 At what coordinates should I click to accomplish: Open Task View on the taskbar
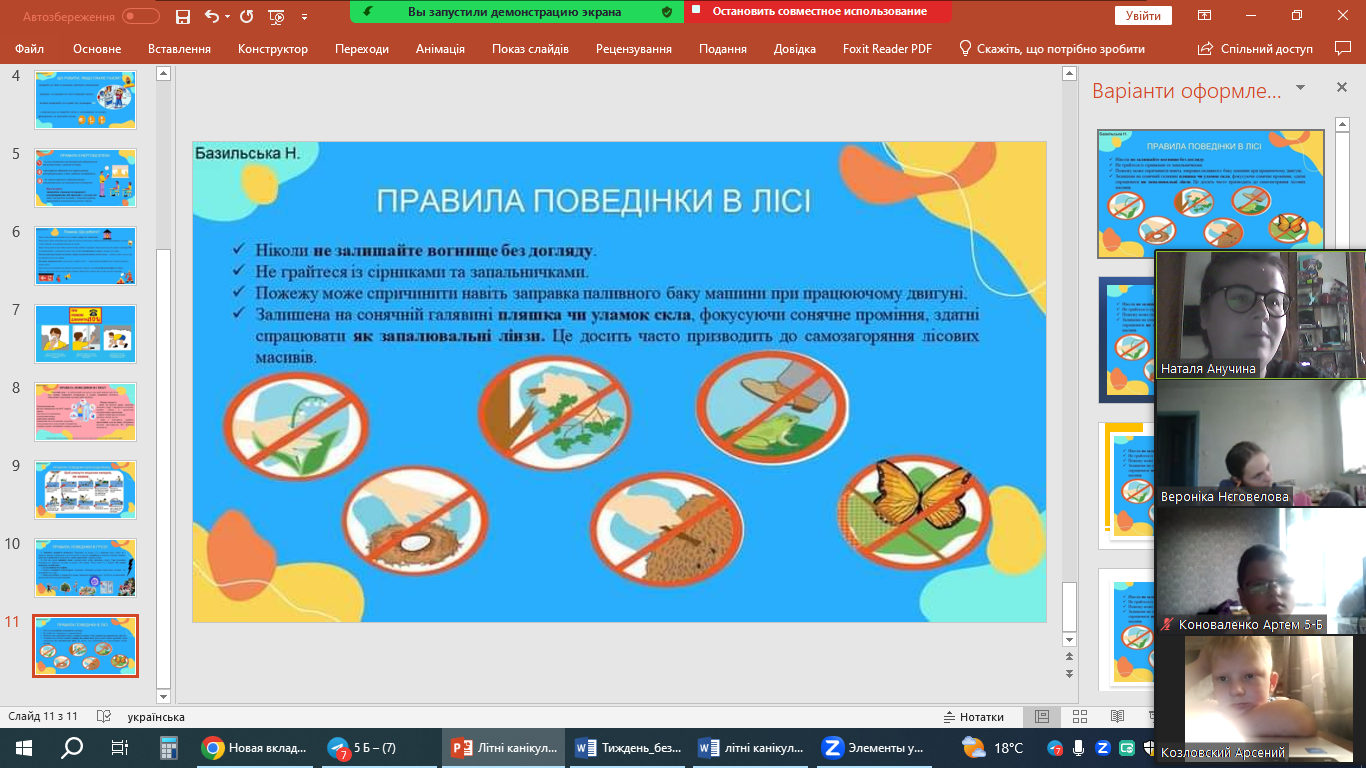[x=120, y=747]
